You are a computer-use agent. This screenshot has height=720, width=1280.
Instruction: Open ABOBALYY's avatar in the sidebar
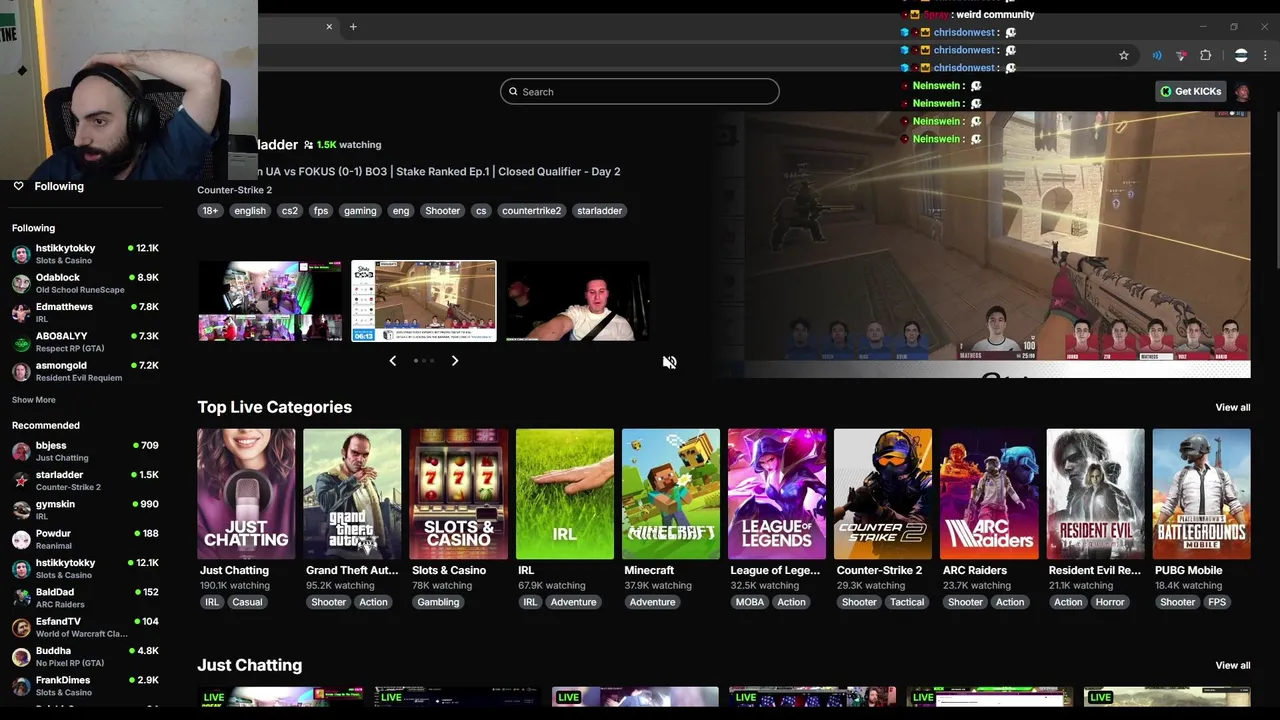tap(21, 342)
